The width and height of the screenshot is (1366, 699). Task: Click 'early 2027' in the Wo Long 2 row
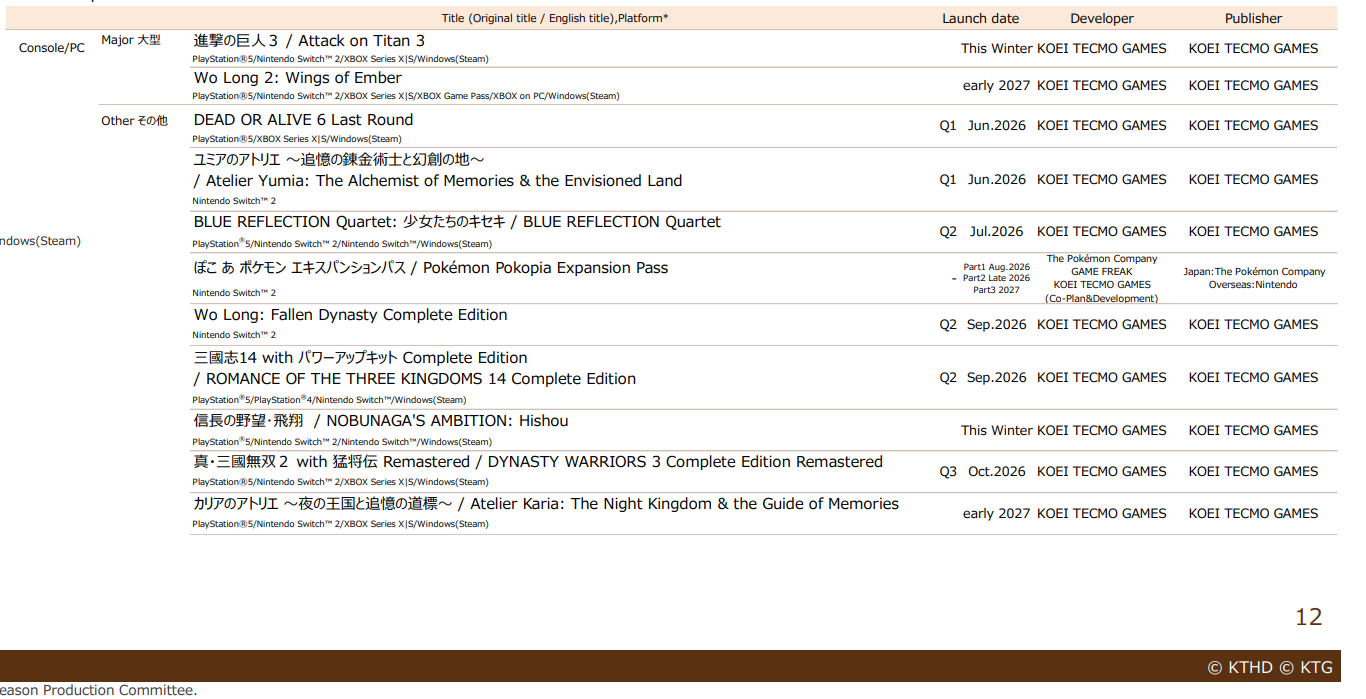[996, 86]
